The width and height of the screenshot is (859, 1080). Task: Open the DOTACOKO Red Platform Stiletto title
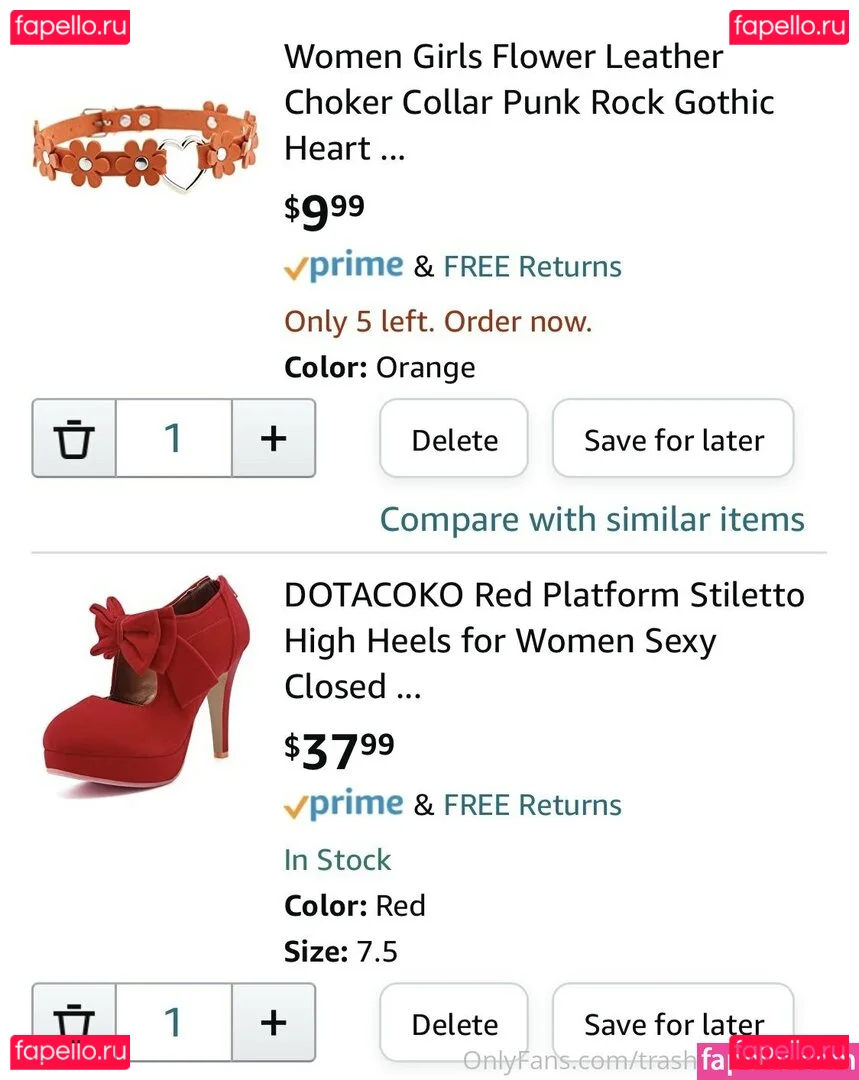543,640
